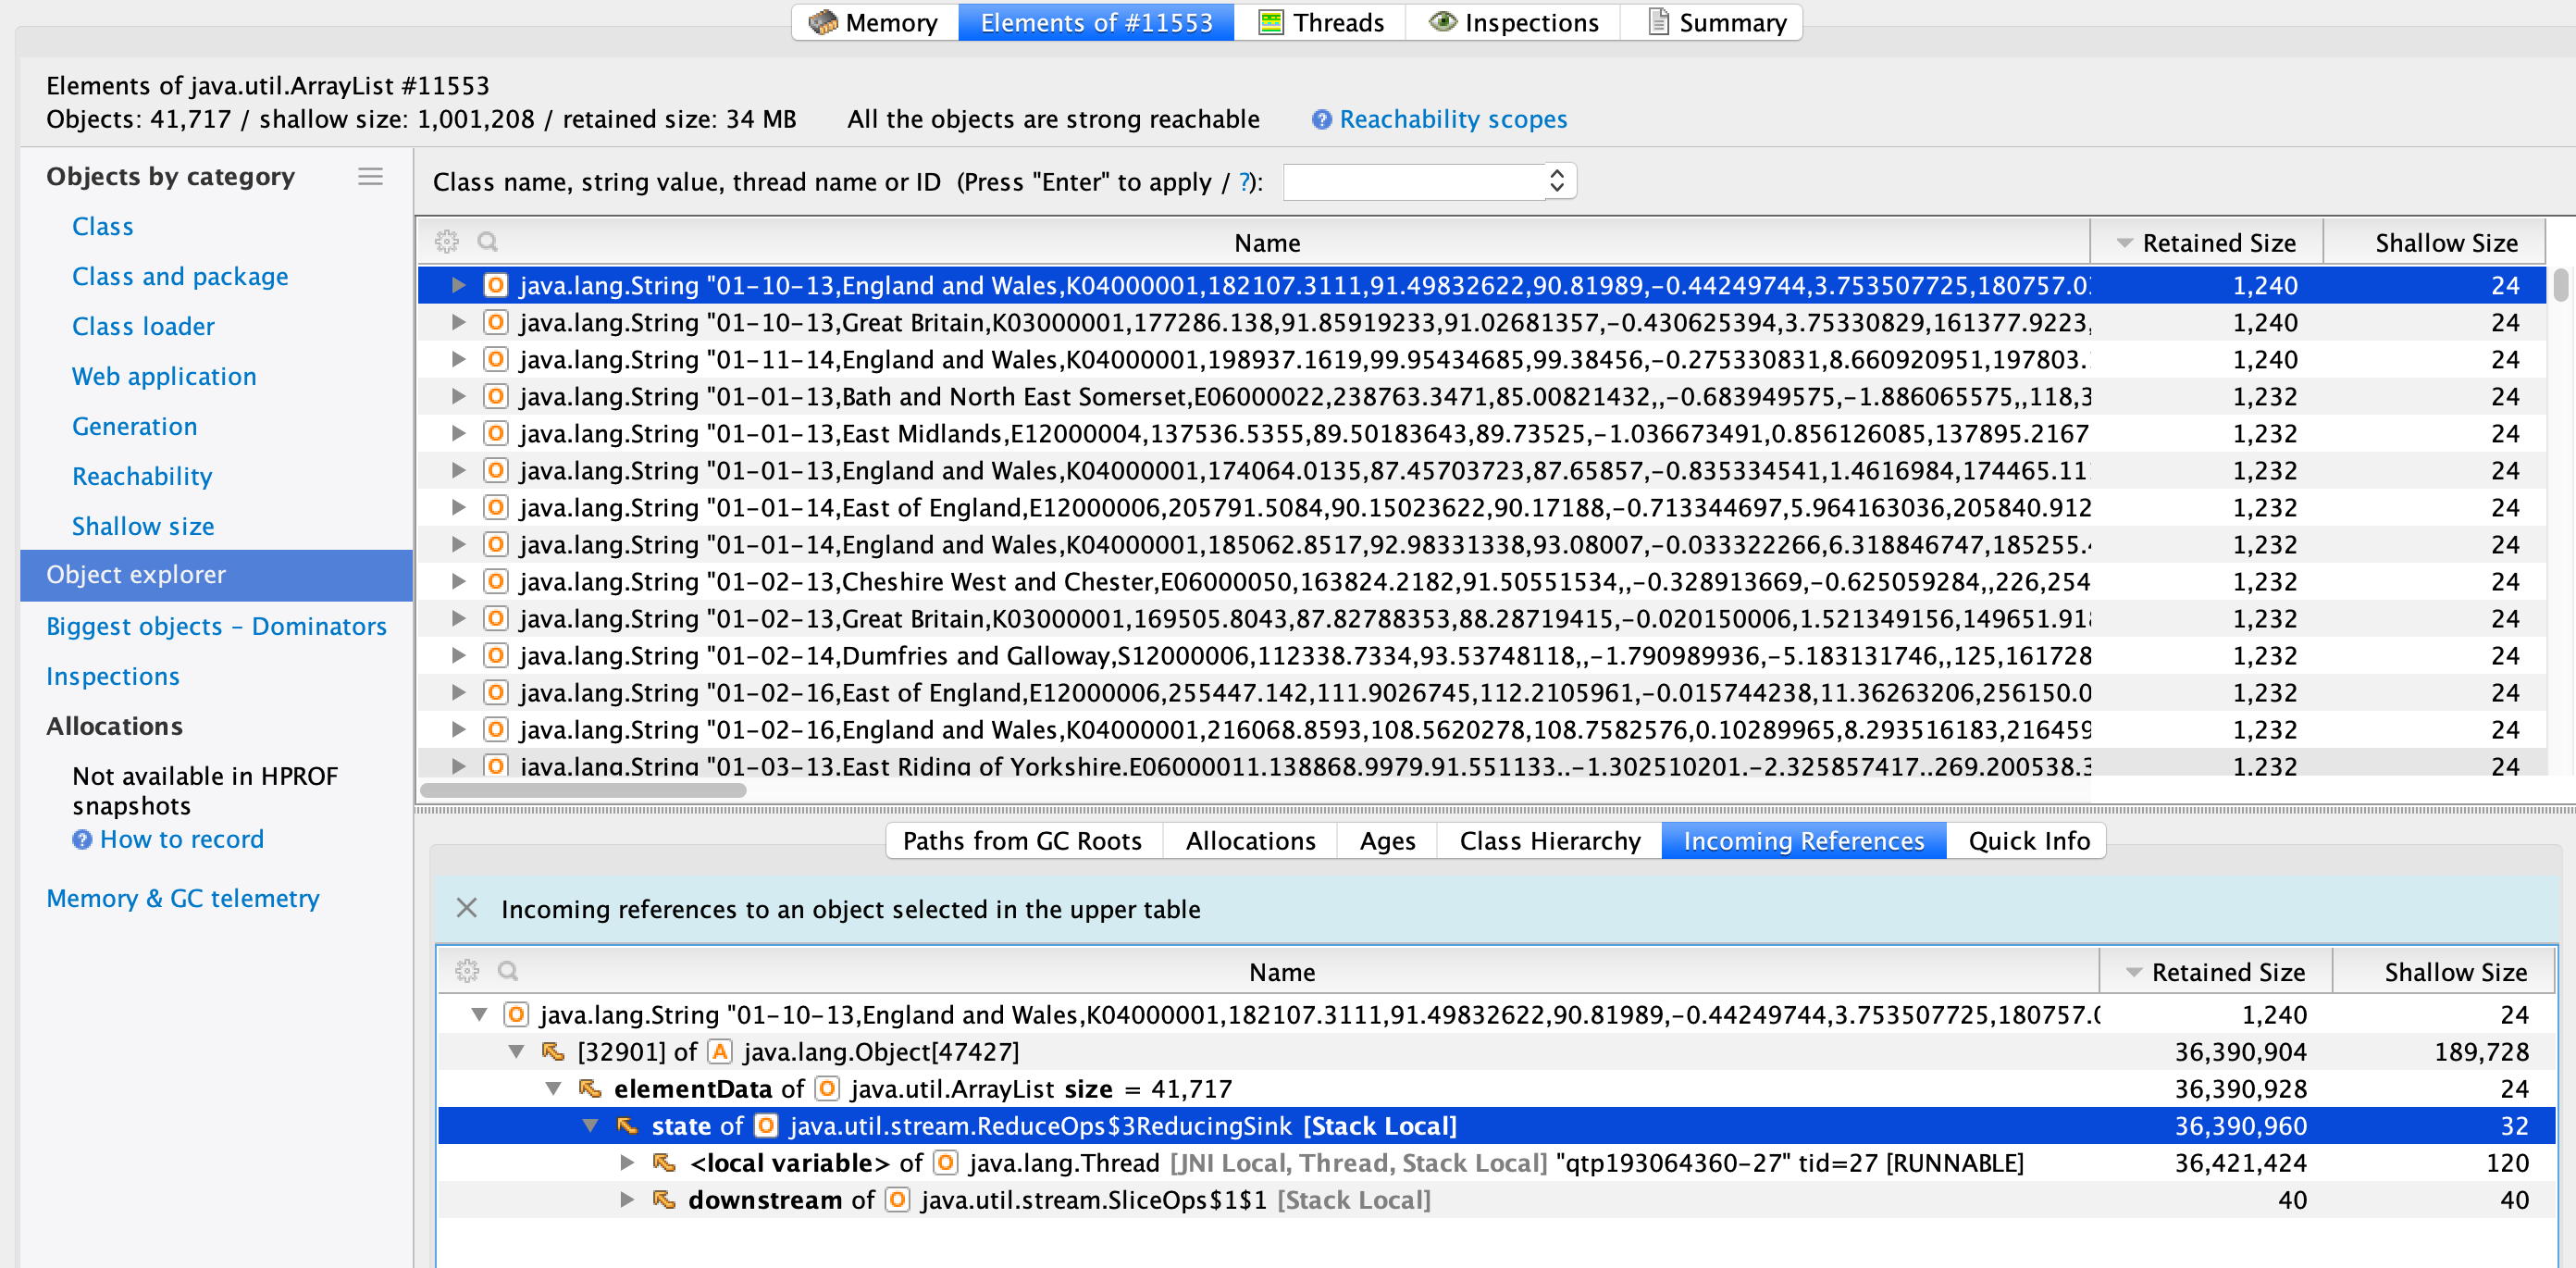Expand the Great Britain K03000001 01-10-13 string row
The height and width of the screenshot is (1268, 2576).
pyautogui.click(x=458, y=322)
